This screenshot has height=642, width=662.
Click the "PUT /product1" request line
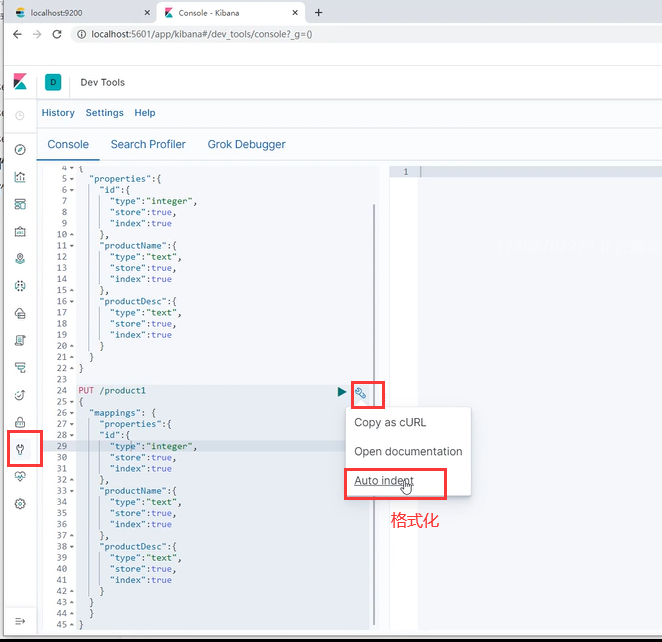pos(112,390)
